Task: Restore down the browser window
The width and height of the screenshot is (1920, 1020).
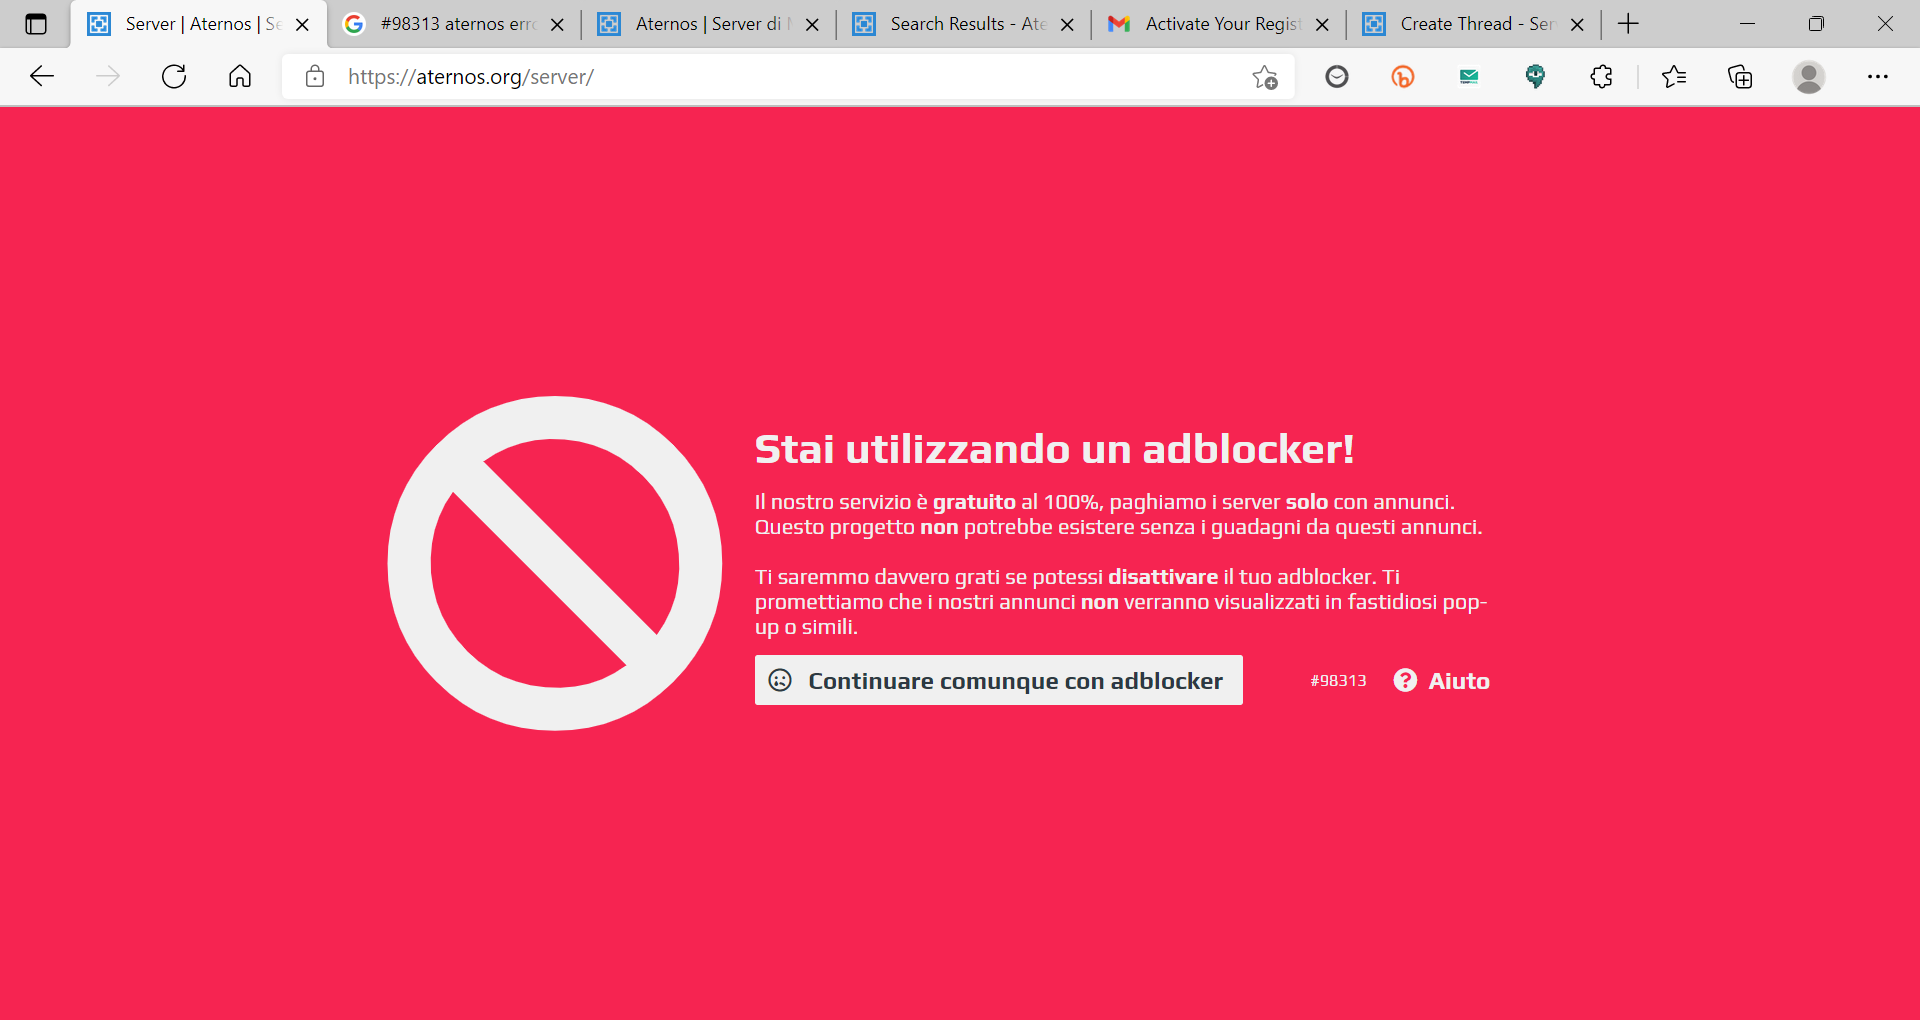Action: (x=1816, y=24)
